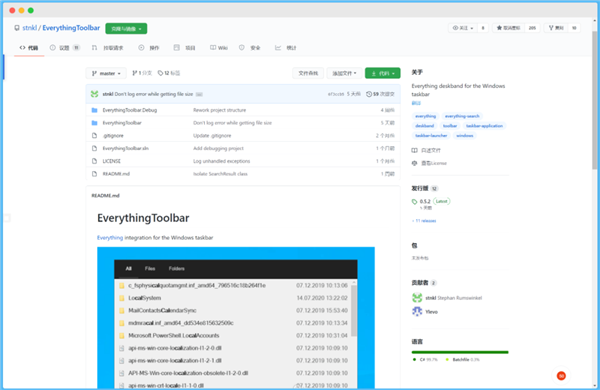Click the Everything link in README

(110, 238)
